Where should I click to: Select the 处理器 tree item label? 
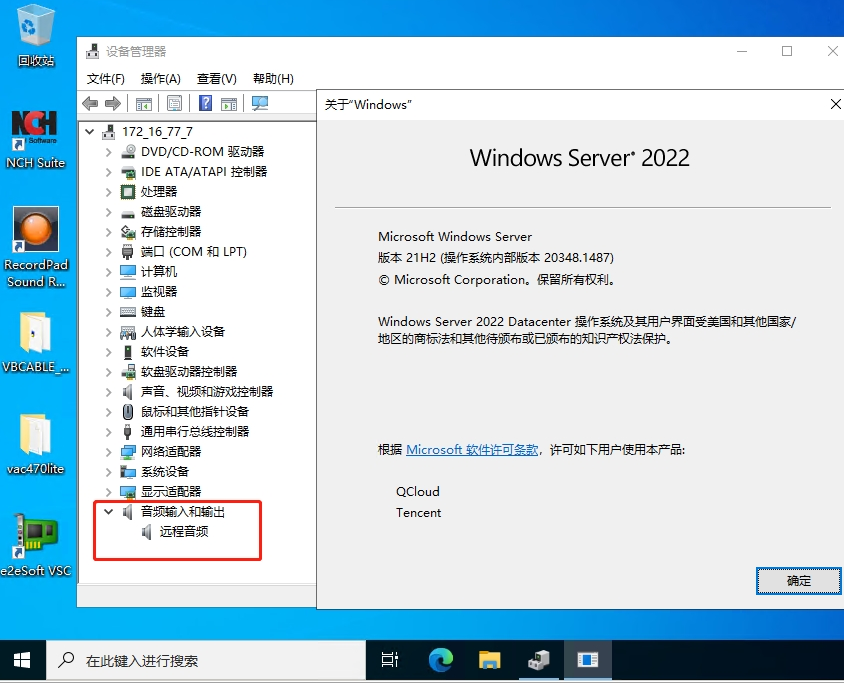pos(159,192)
